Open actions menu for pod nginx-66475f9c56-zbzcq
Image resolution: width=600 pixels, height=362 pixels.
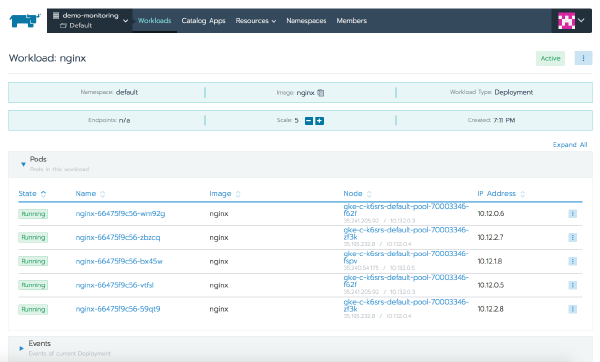[x=572, y=237]
